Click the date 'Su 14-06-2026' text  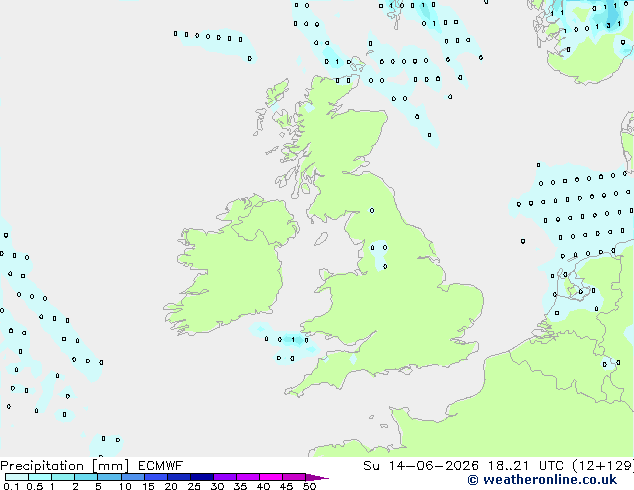click(421, 466)
